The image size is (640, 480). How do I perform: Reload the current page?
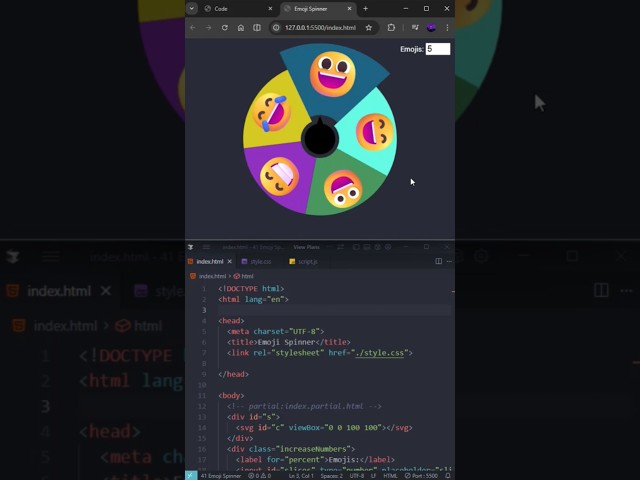224,27
